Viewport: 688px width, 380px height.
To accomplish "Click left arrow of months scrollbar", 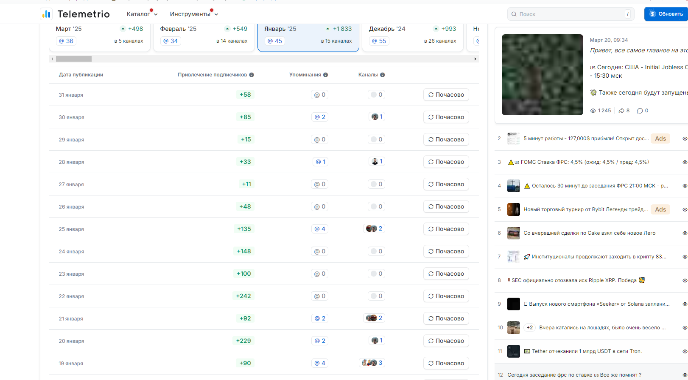I will tap(53, 59).
